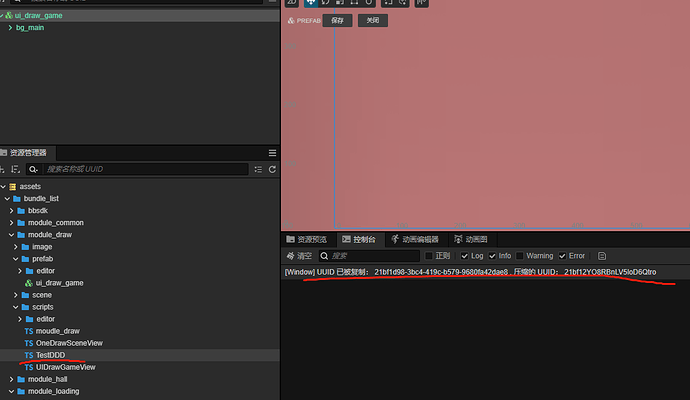Open the 动画图 tab

pyautogui.click(x=471, y=239)
